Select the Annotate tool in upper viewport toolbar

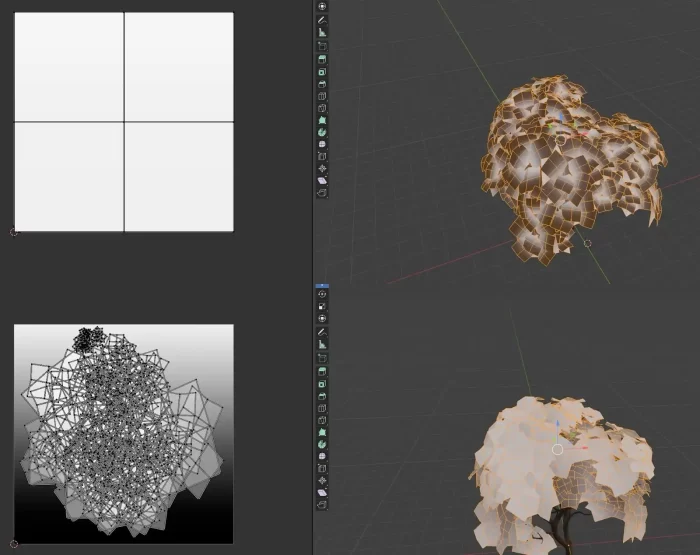pyautogui.click(x=322, y=19)
